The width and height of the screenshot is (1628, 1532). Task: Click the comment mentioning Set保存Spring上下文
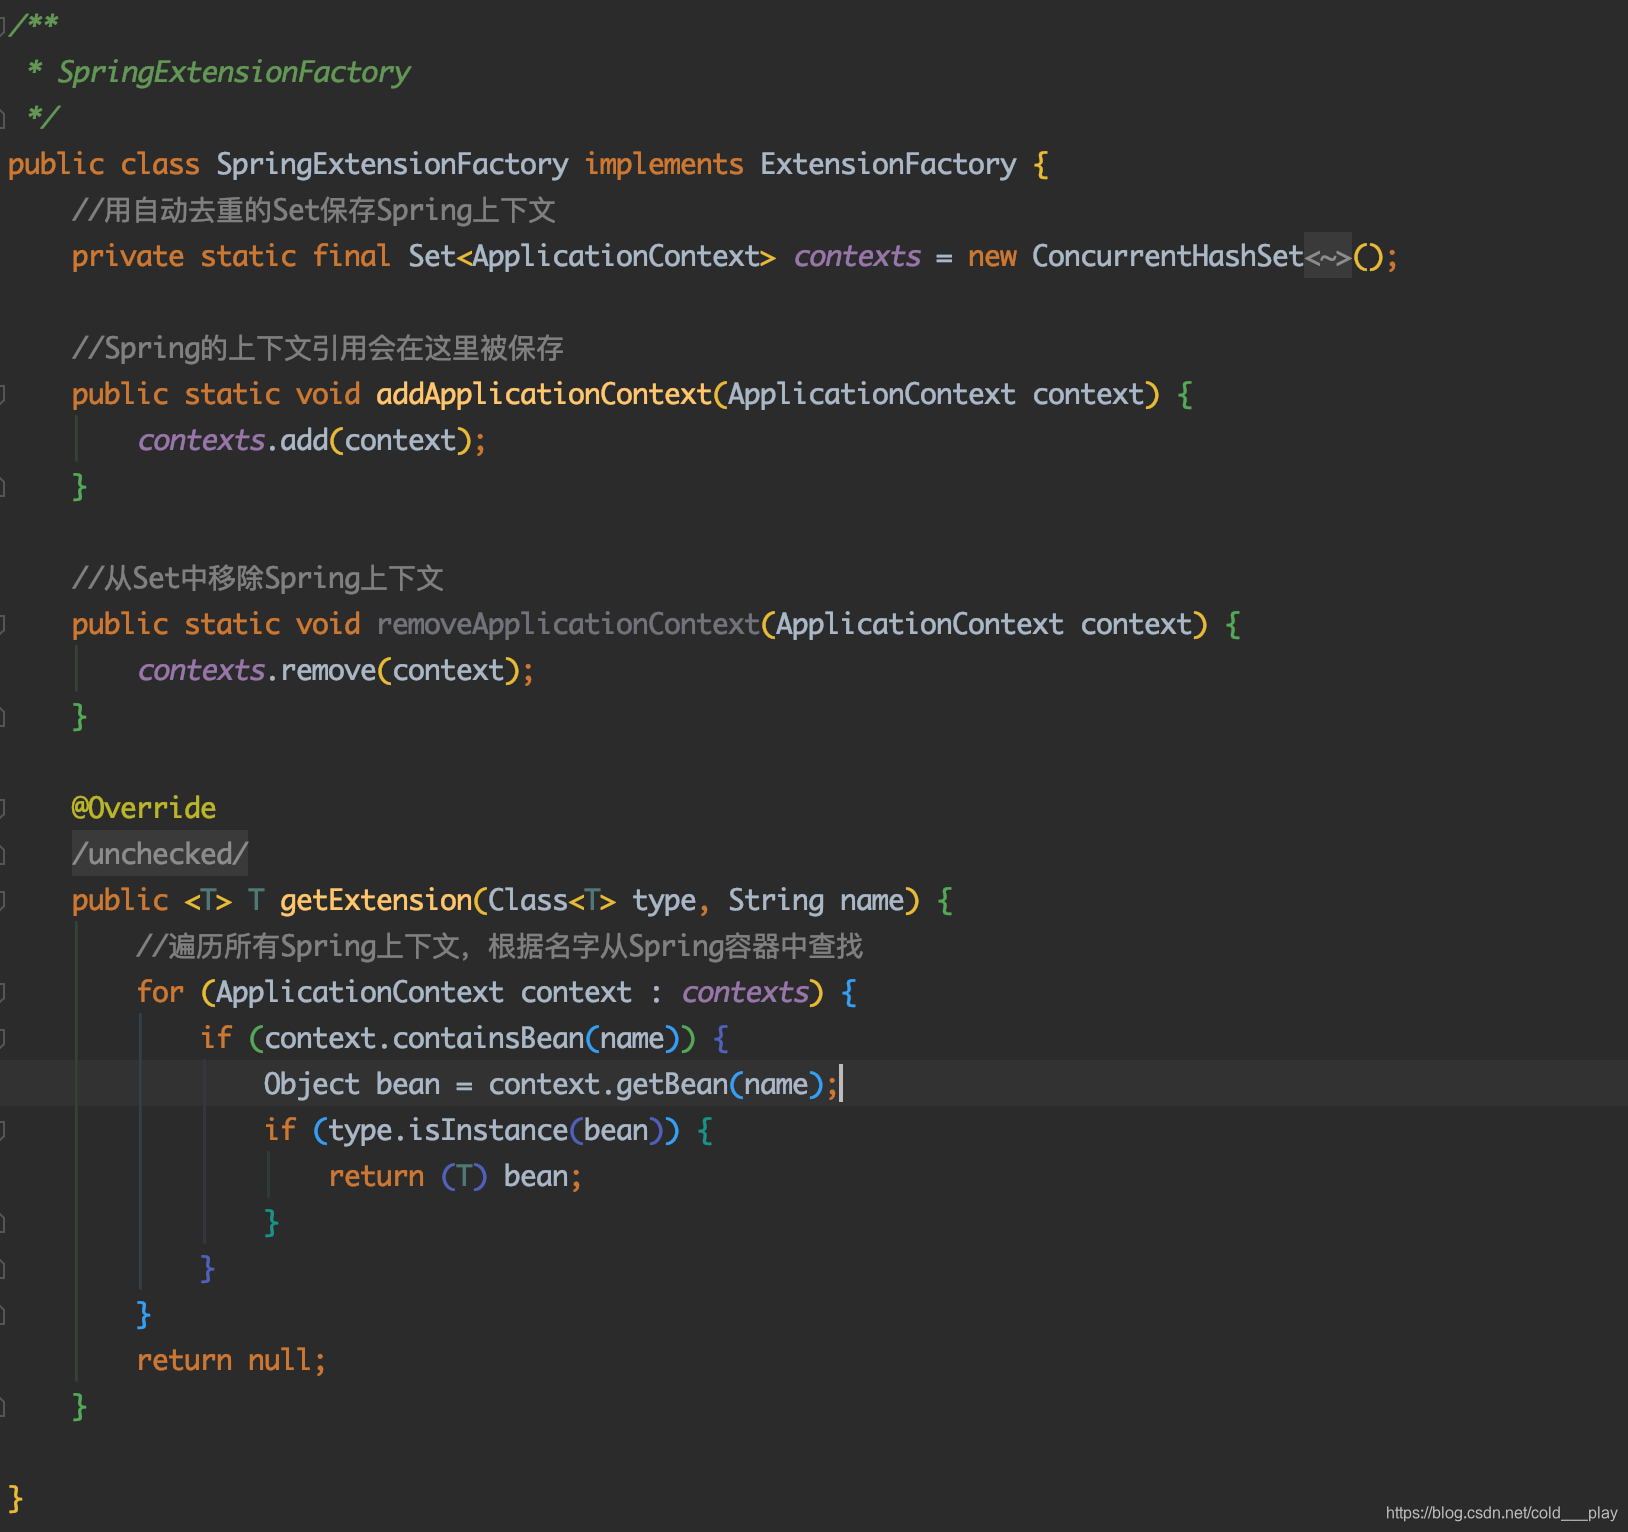pyautogui.click(x=314, y=211)
